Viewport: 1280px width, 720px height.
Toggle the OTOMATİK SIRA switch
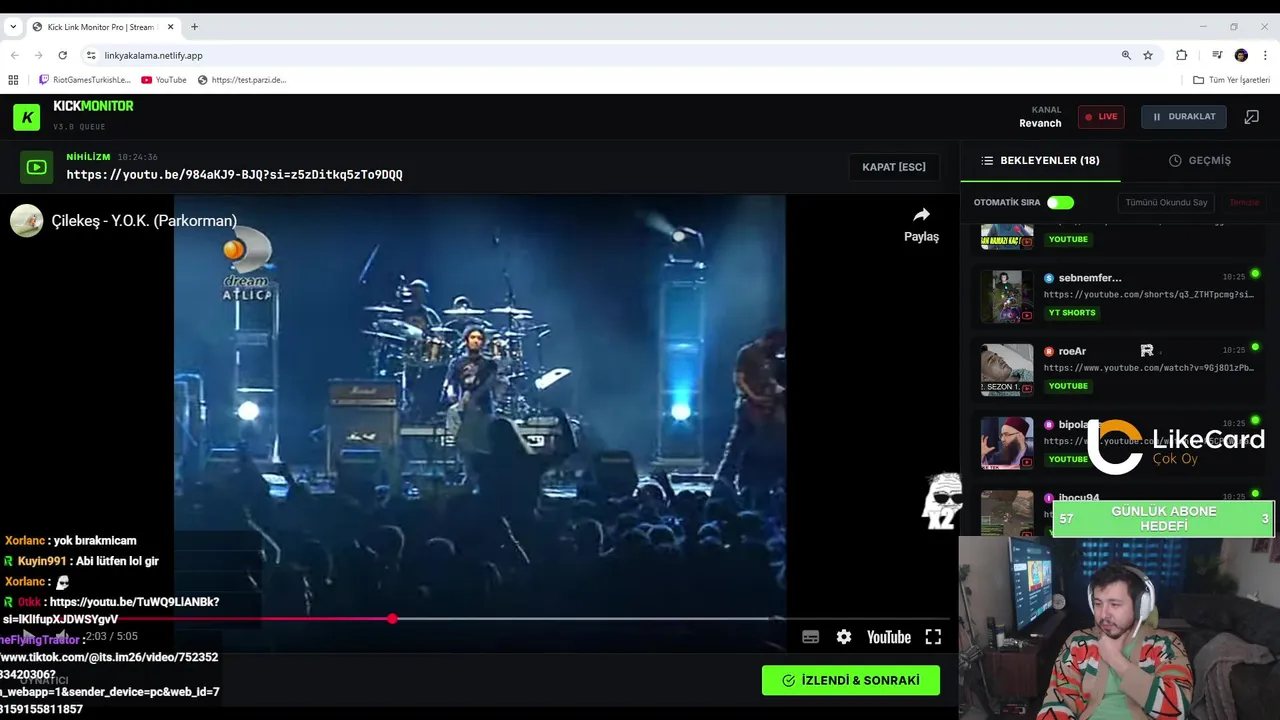tap(1060, 203)
